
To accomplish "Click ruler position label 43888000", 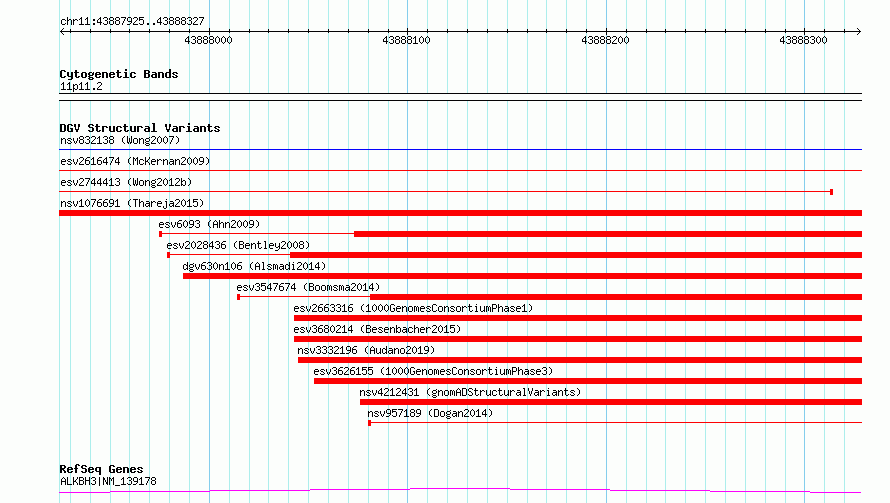I will click(x=208, y=40).
